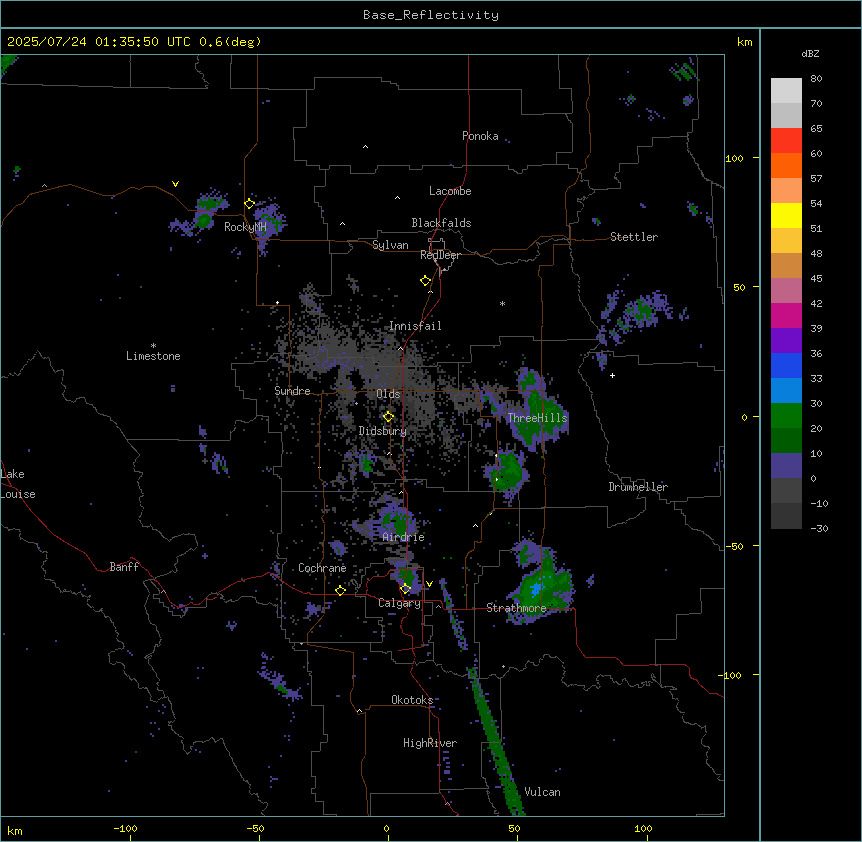Click the dBZ legend heading

tap(810, 53)
